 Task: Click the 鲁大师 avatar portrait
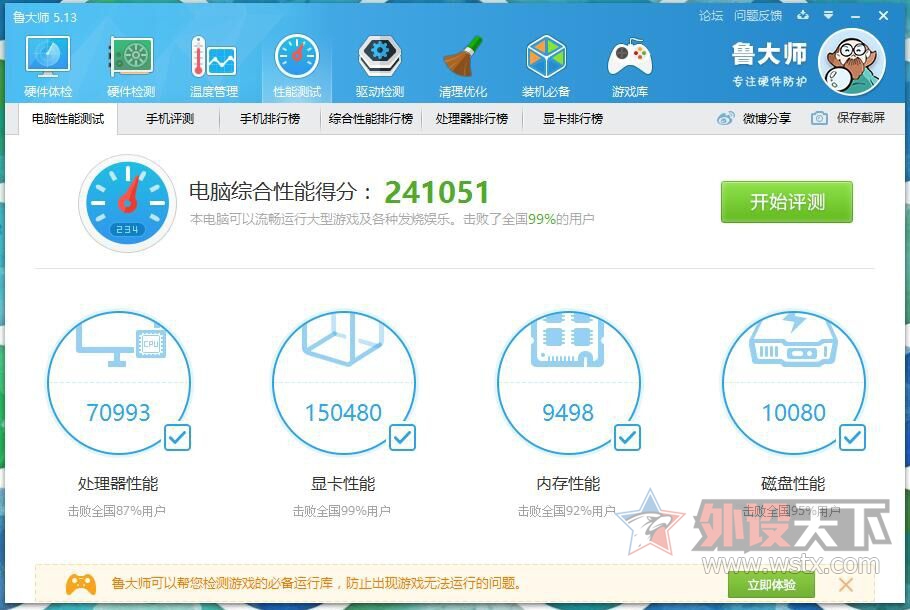[x=852, y=62]
